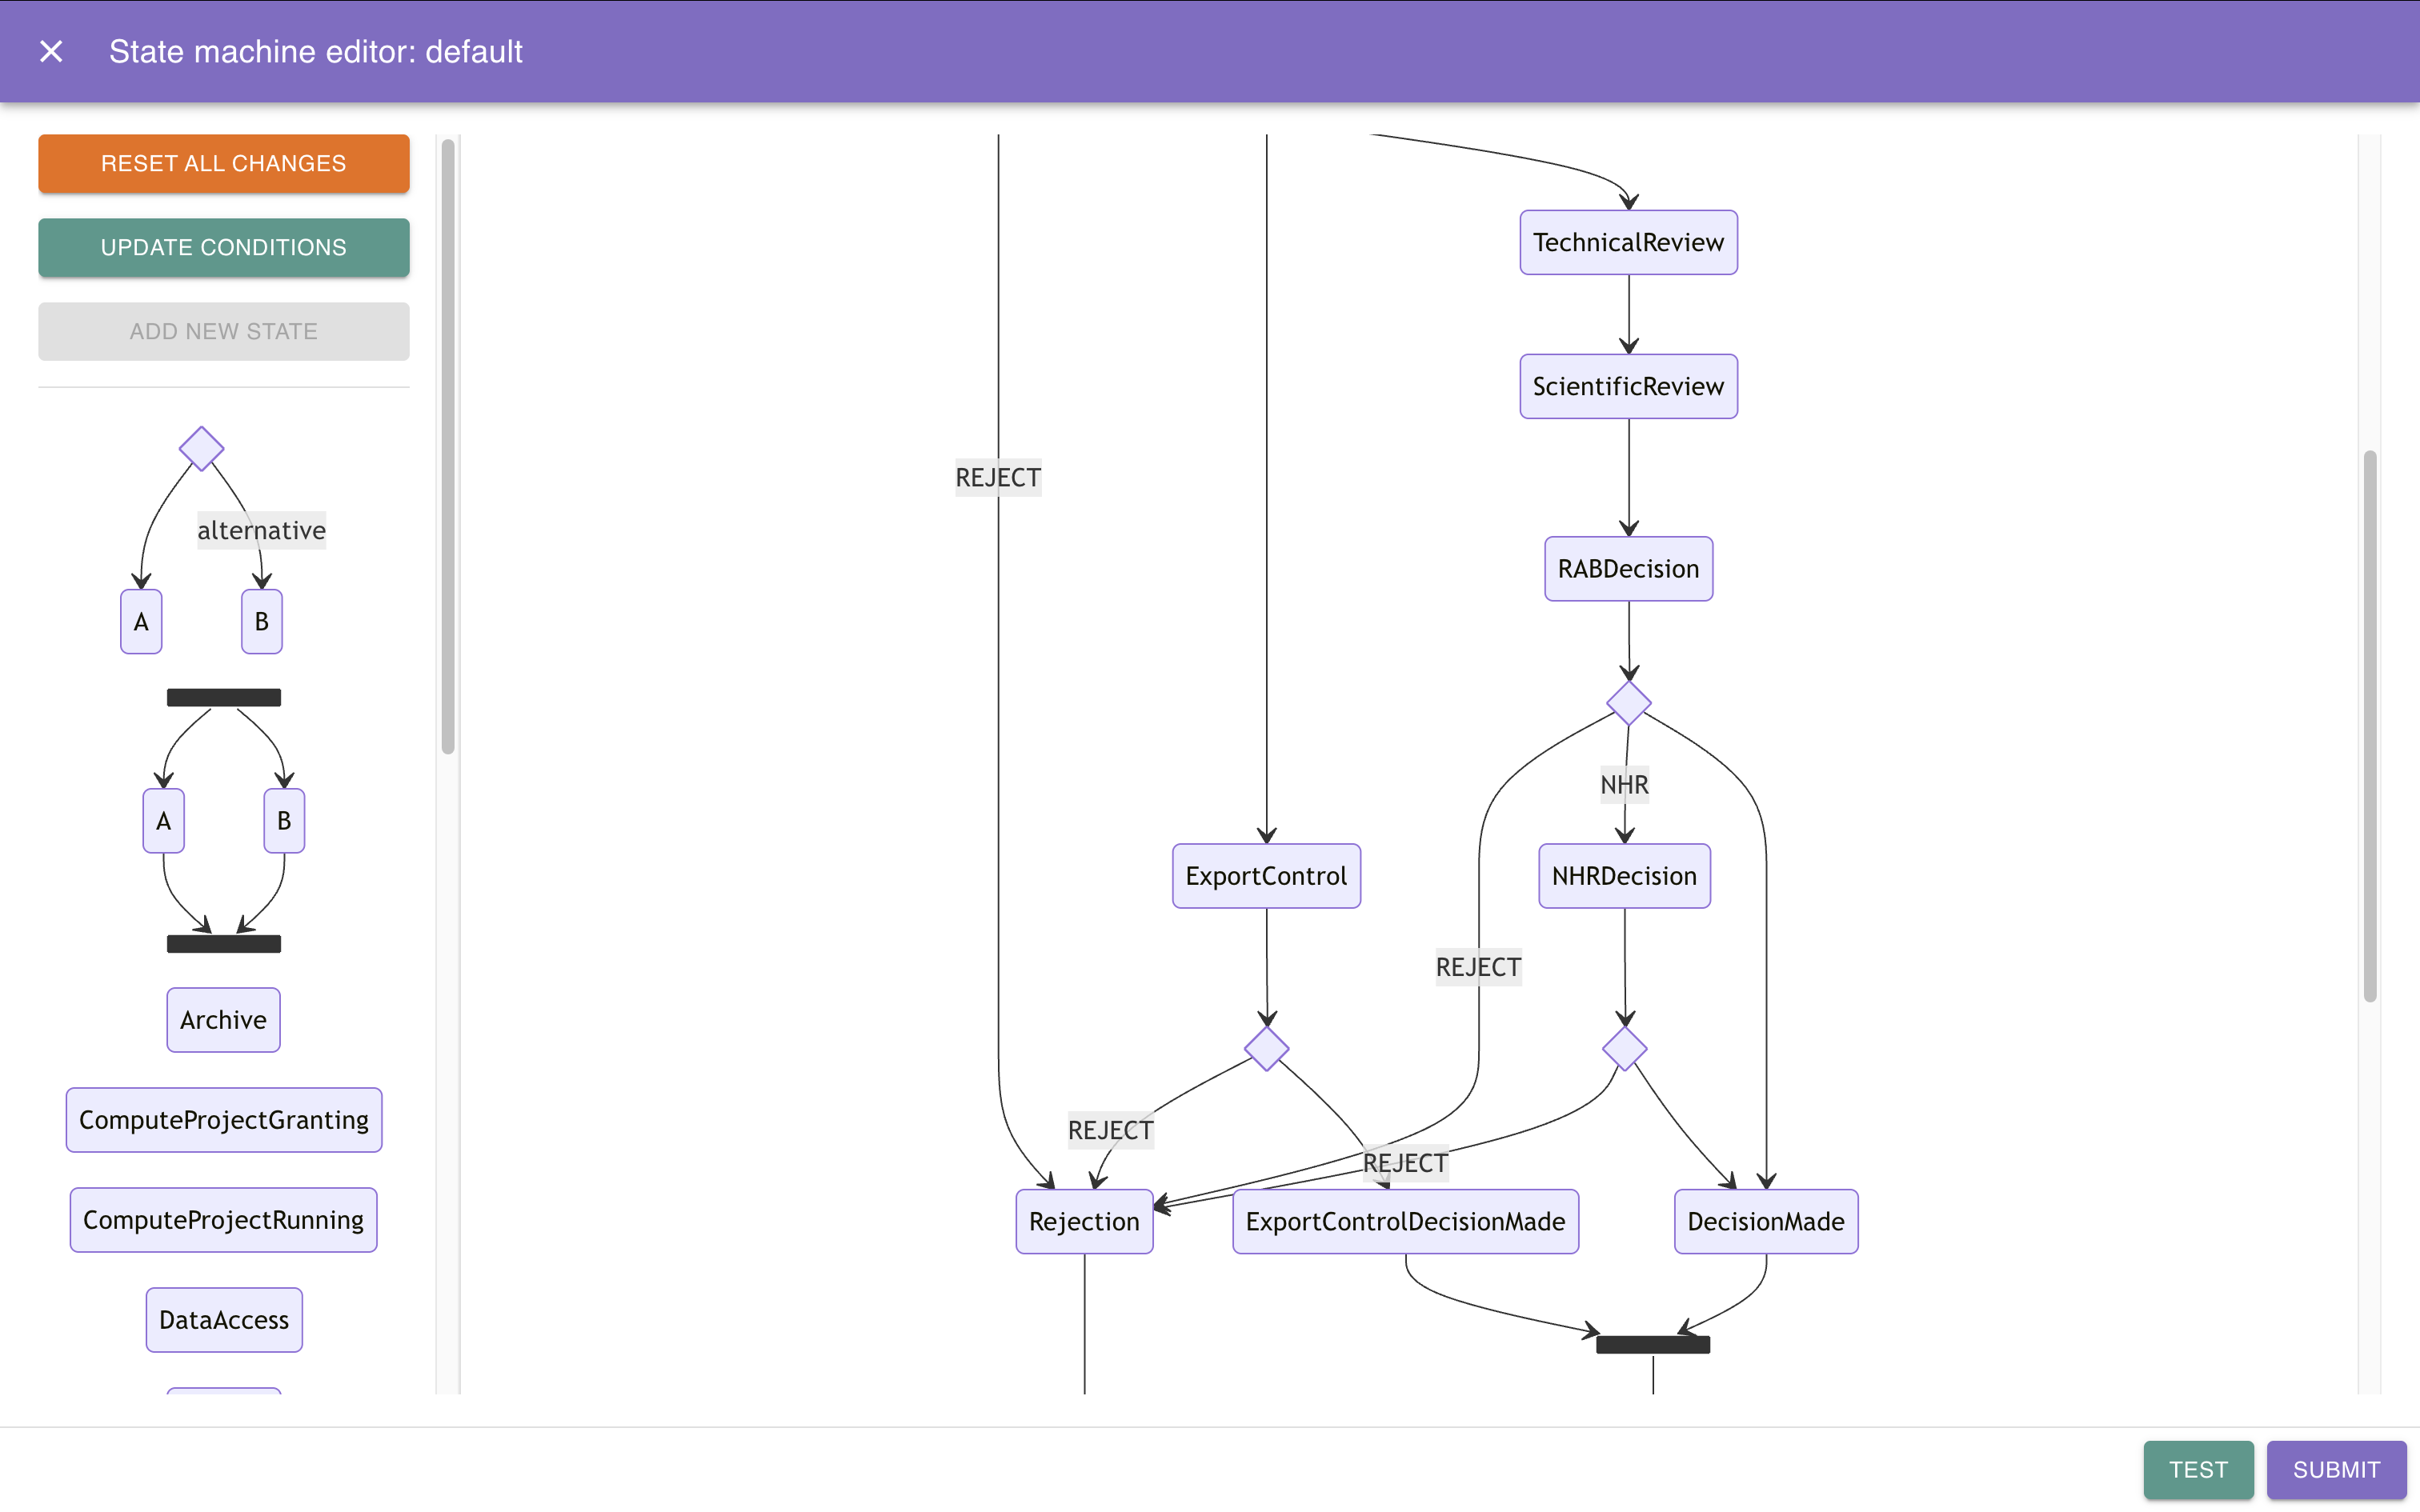Click the ScientificReview state node
The width and height of the screenshot is (2420, 1512).
[1628, 386]
